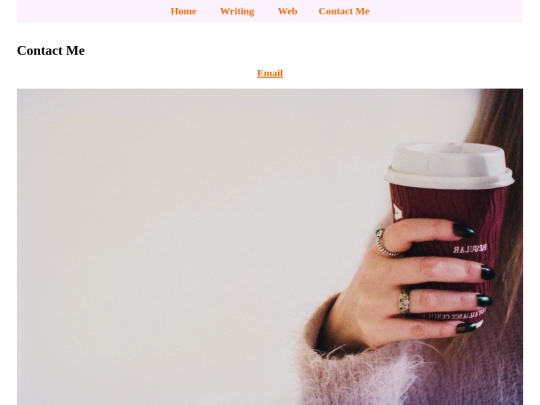Screen dimensions: 540x405
Task: Click the dark green index fingernail
Action: [464, 230]
